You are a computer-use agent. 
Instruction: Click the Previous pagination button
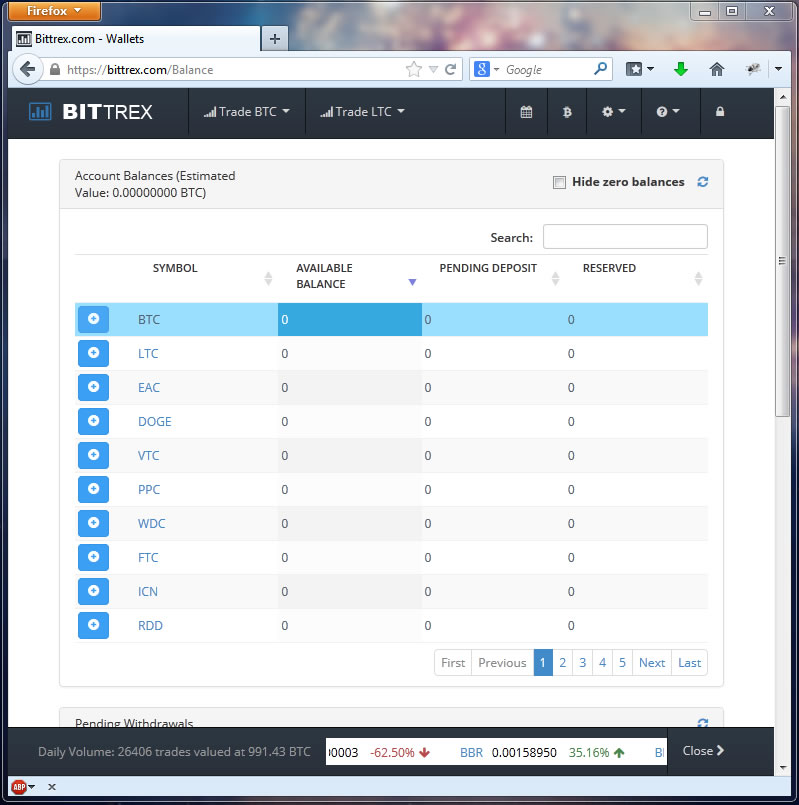tap(502, 662)
